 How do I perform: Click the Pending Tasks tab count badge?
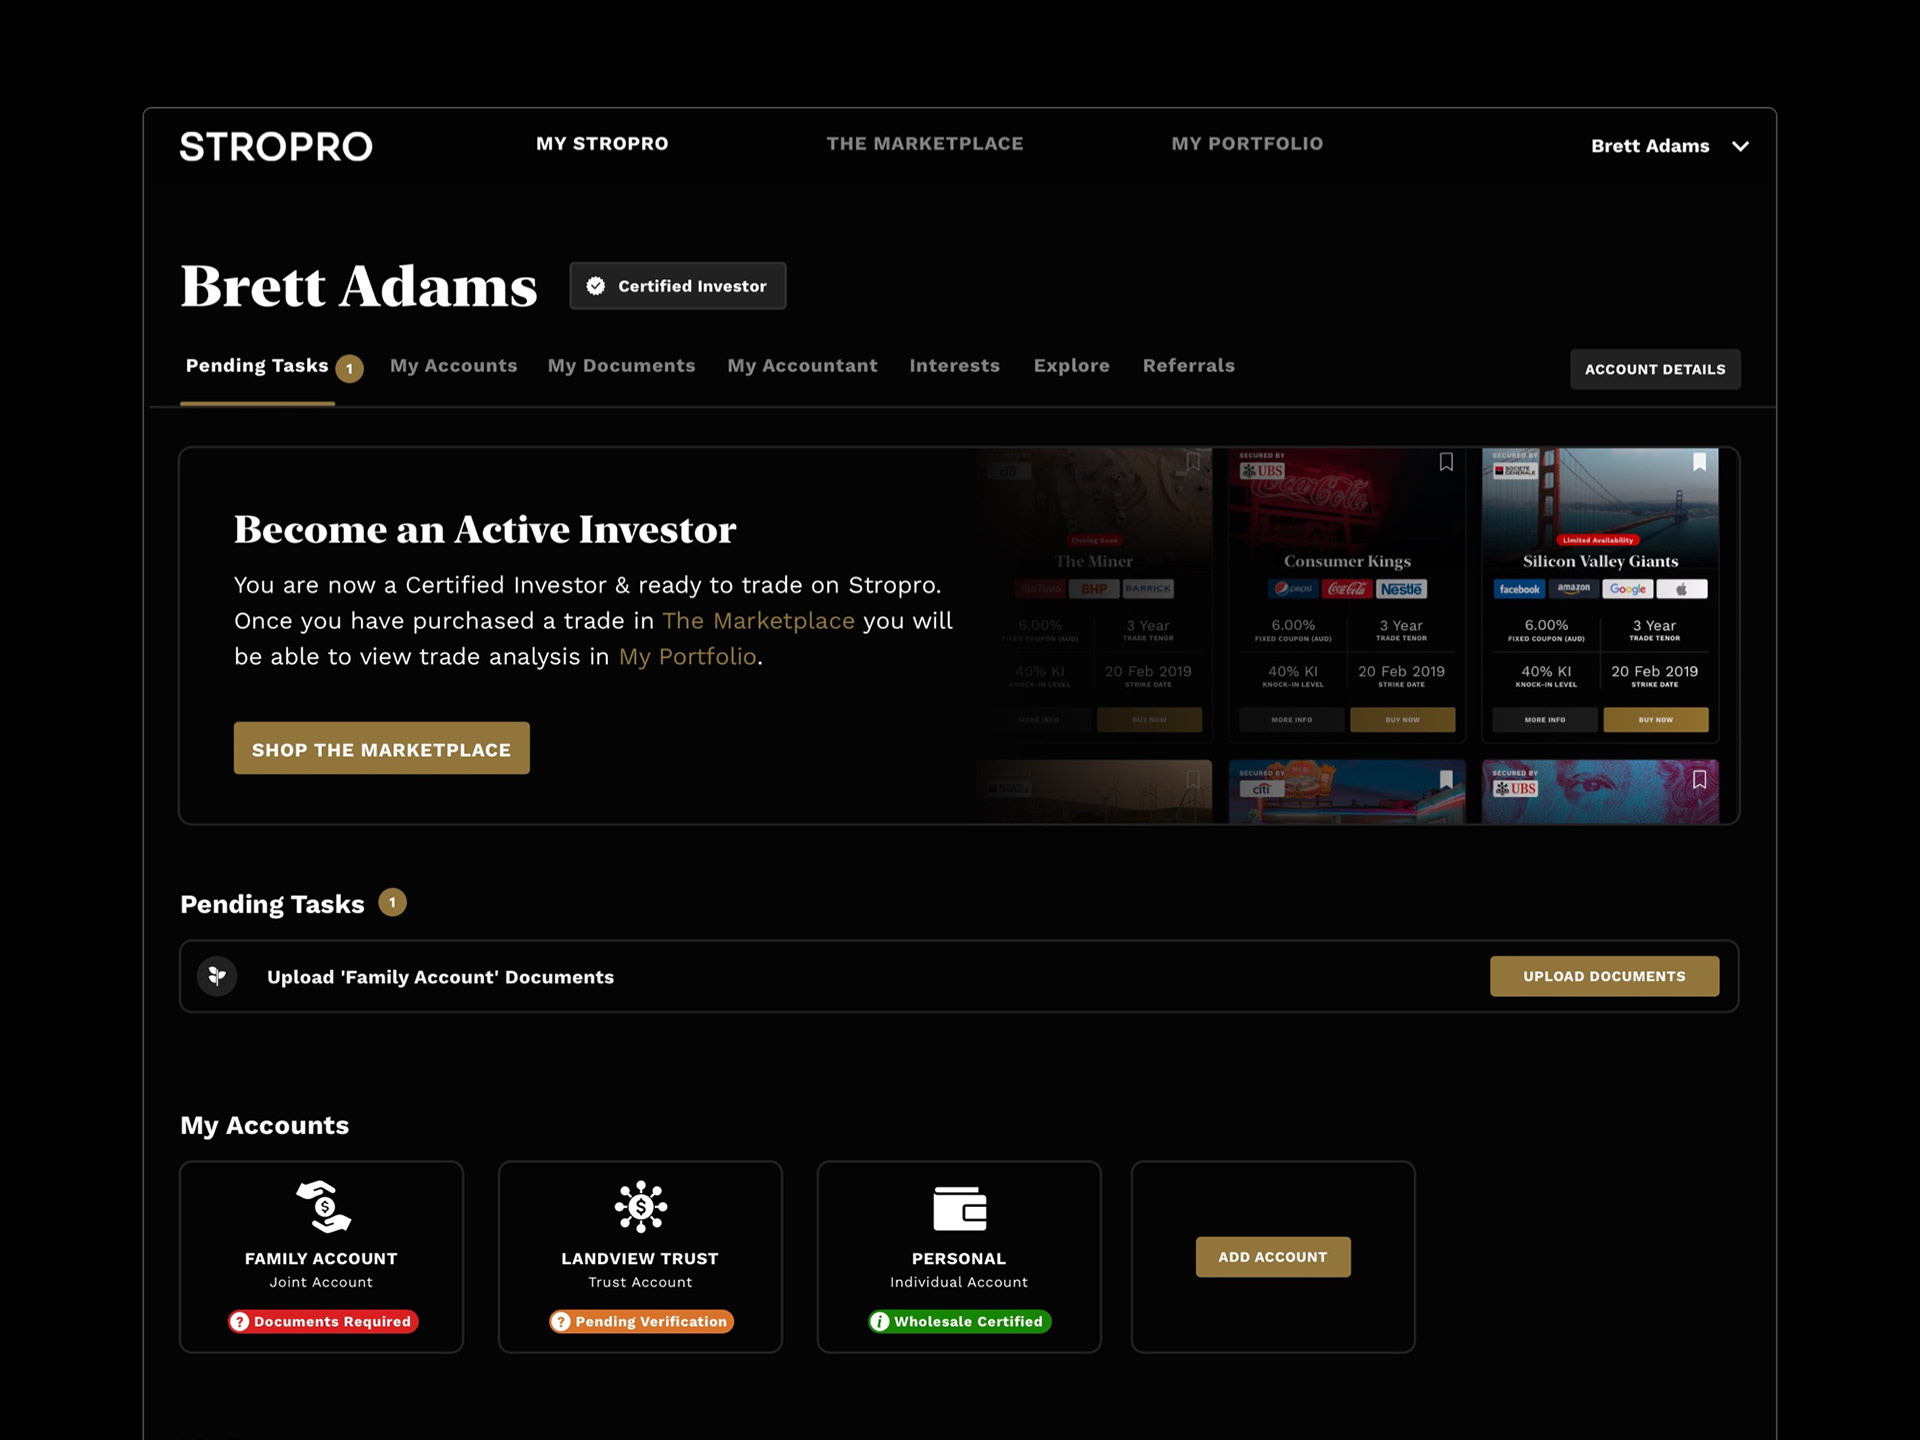pyautogui.click(x=349, y=368)
